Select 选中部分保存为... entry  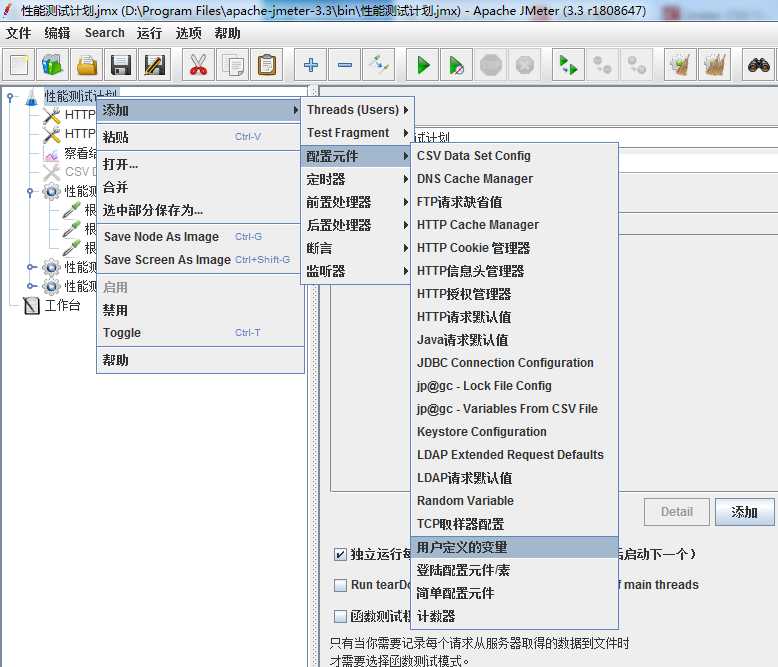(200, 210)
